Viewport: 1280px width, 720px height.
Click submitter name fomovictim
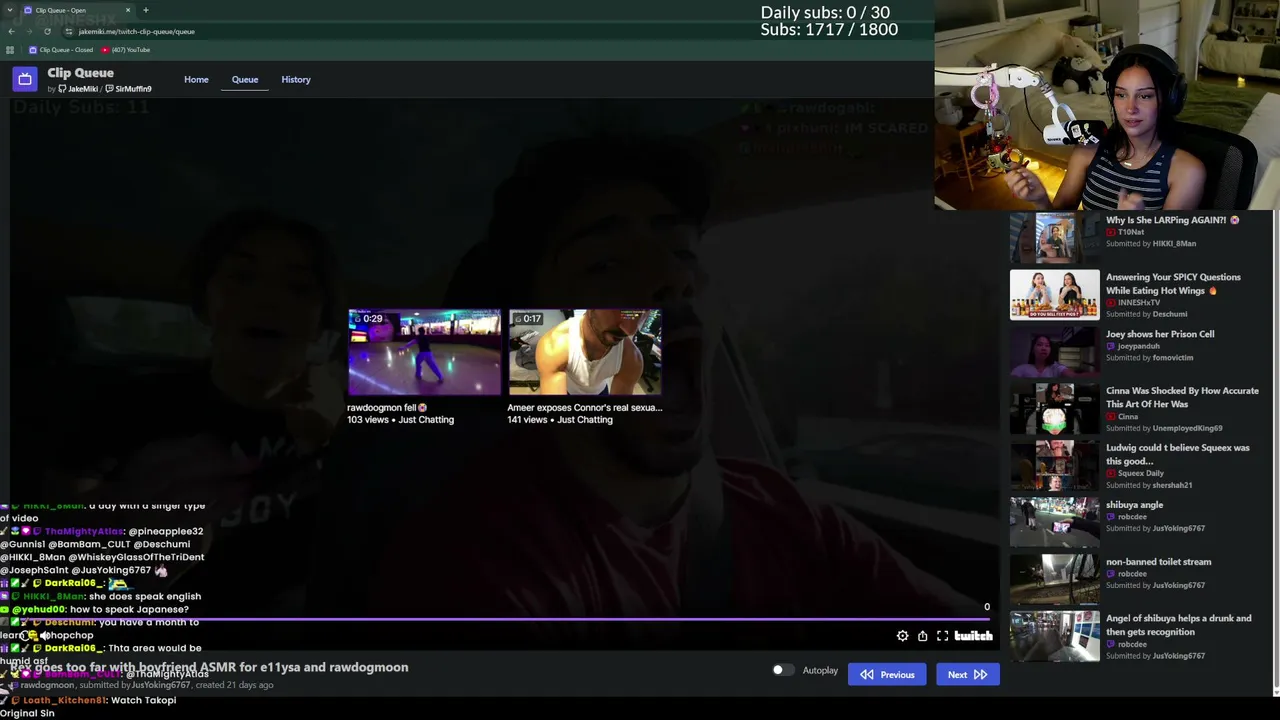point(1173,357)
